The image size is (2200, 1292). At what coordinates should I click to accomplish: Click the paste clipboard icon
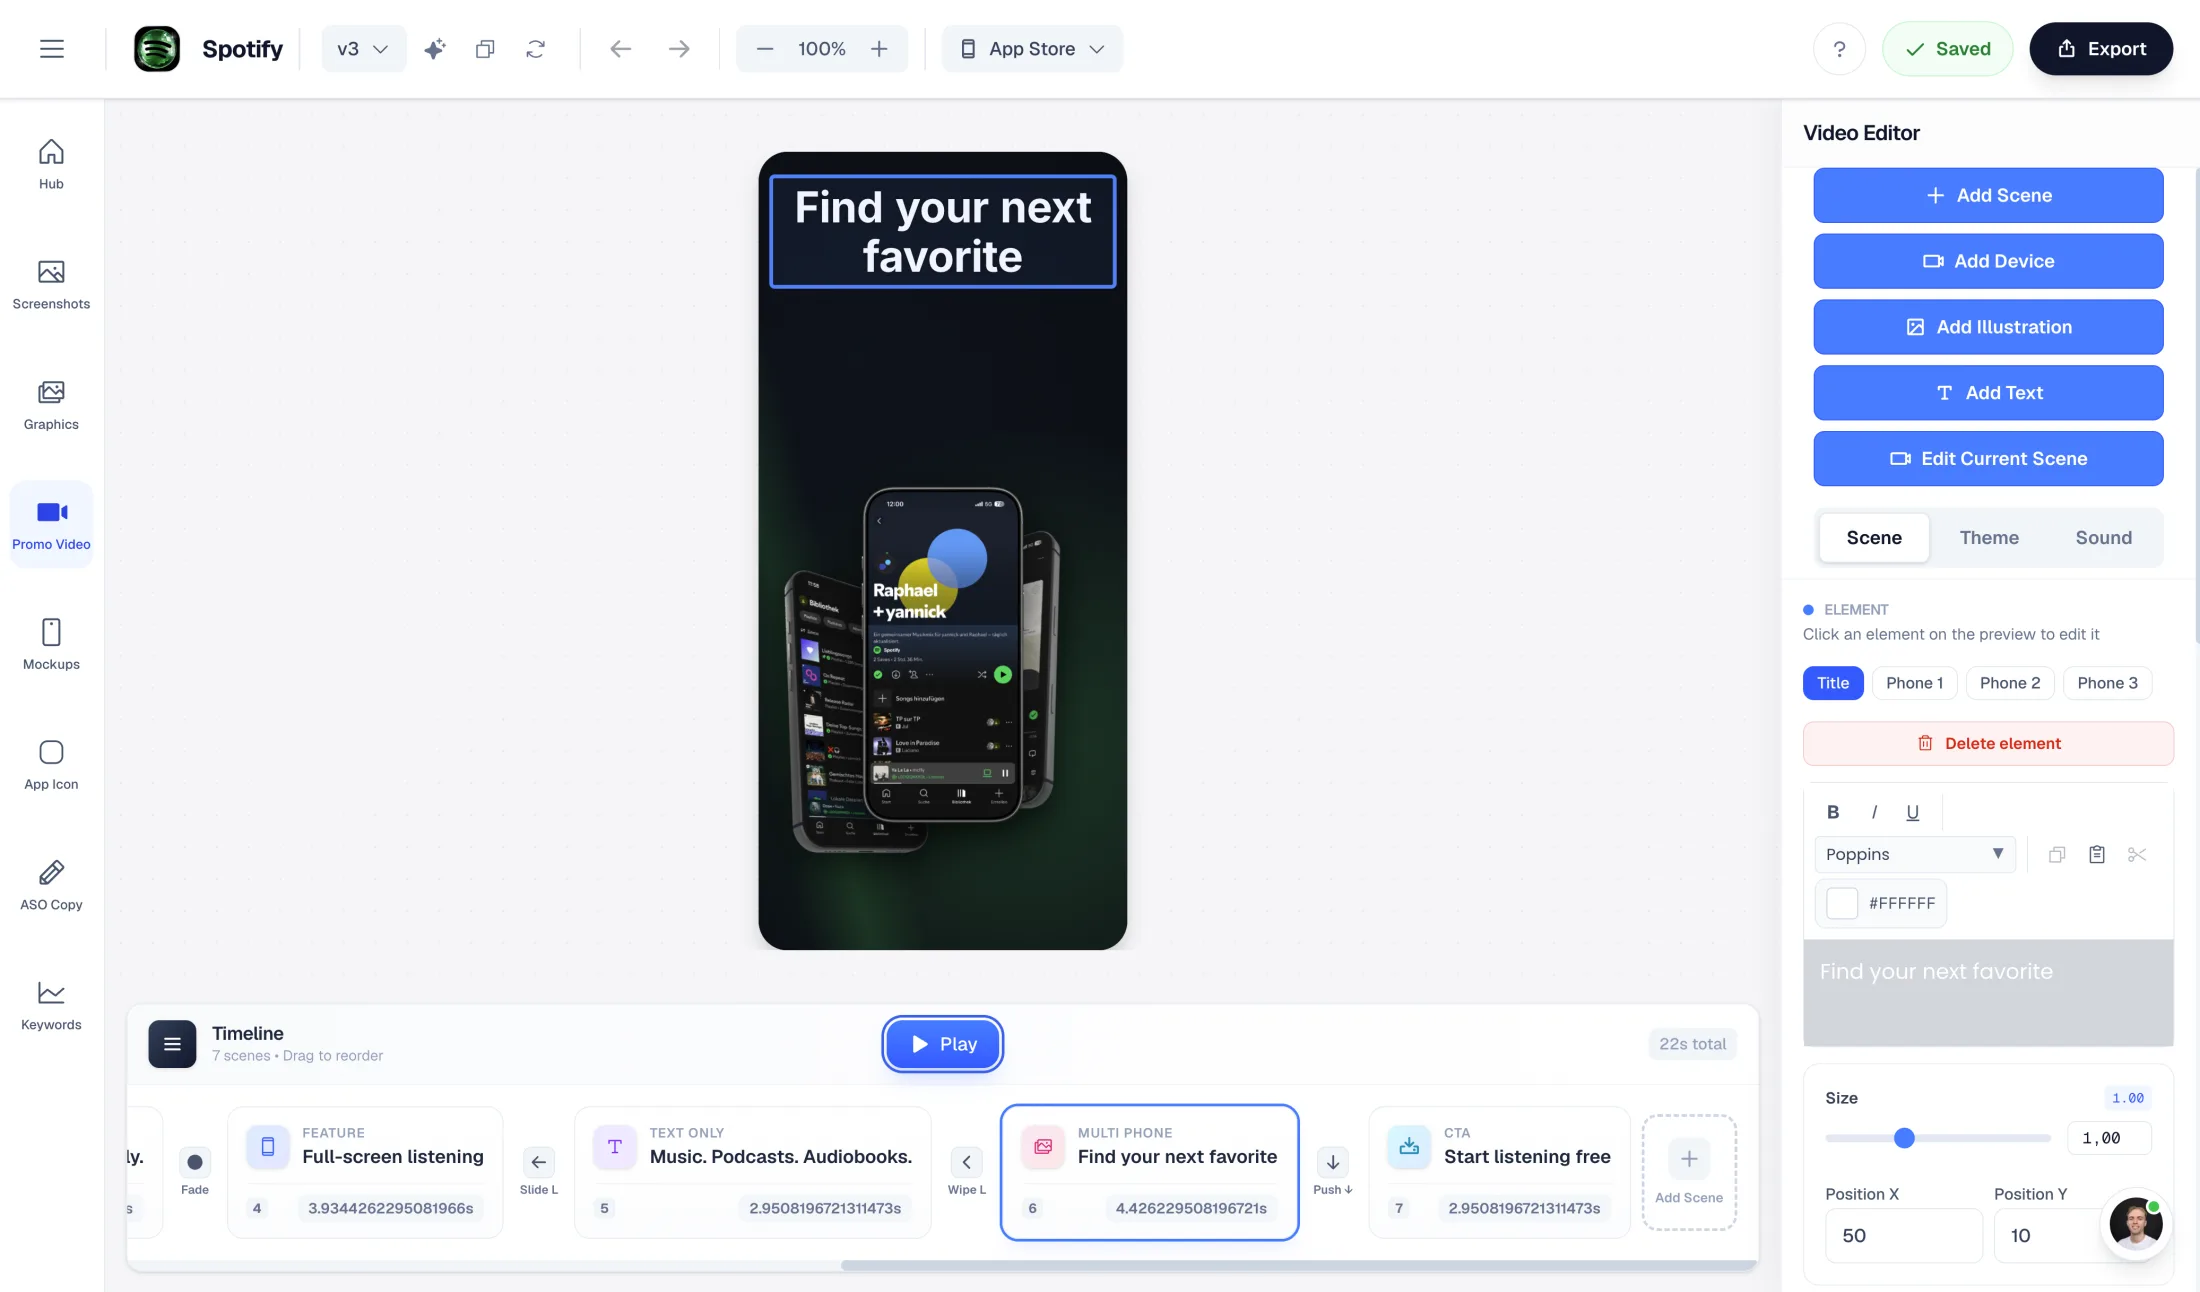pyautogui.click(x=2097, y=854)
